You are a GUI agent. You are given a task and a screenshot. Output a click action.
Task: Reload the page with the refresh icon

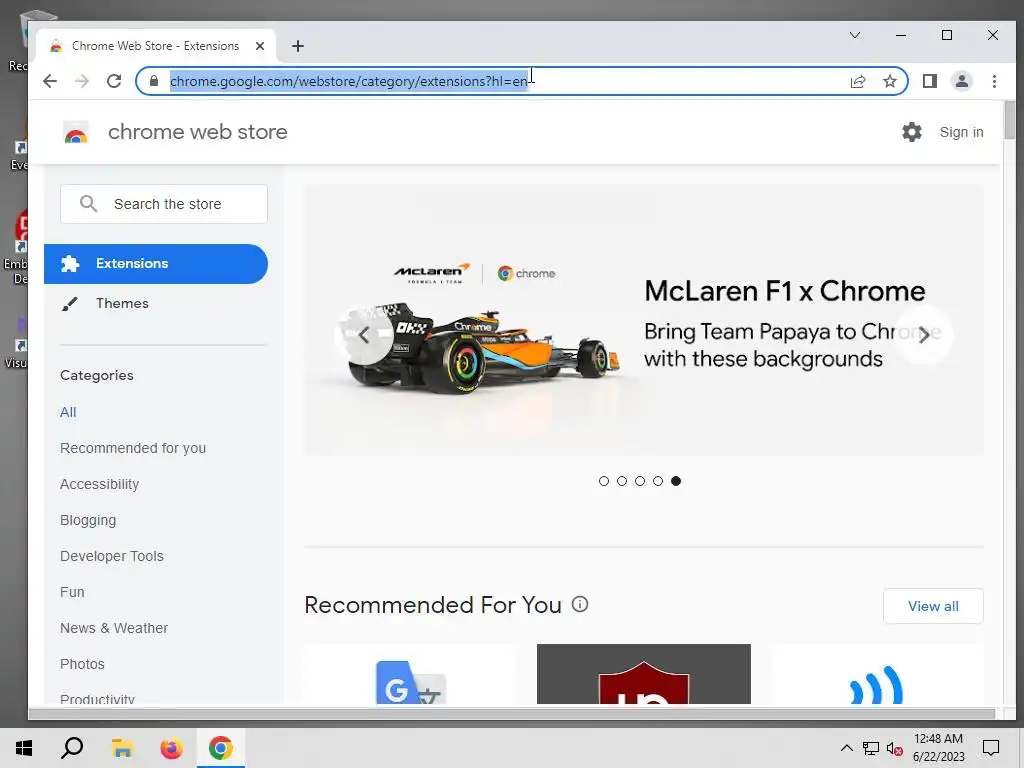(x=114, y=81)
